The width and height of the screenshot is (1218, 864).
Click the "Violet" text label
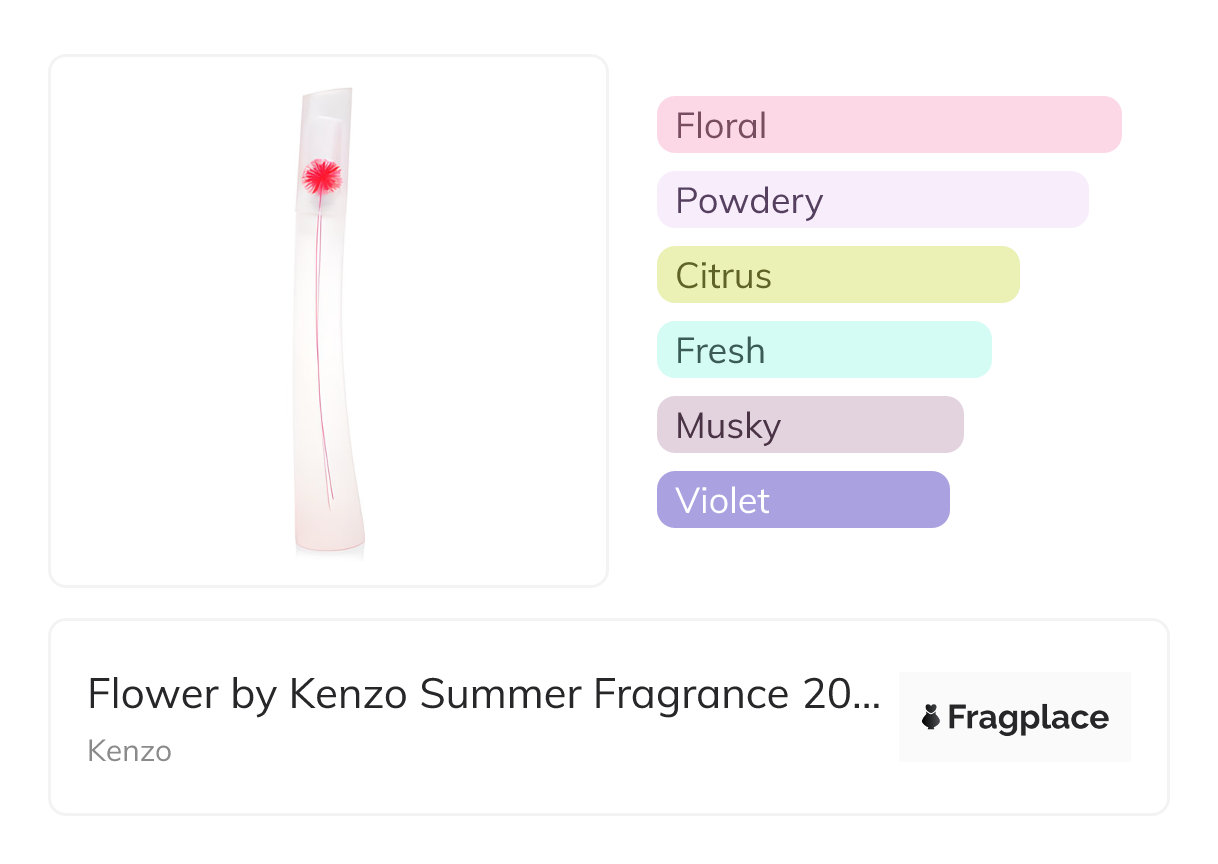(722, 501)
